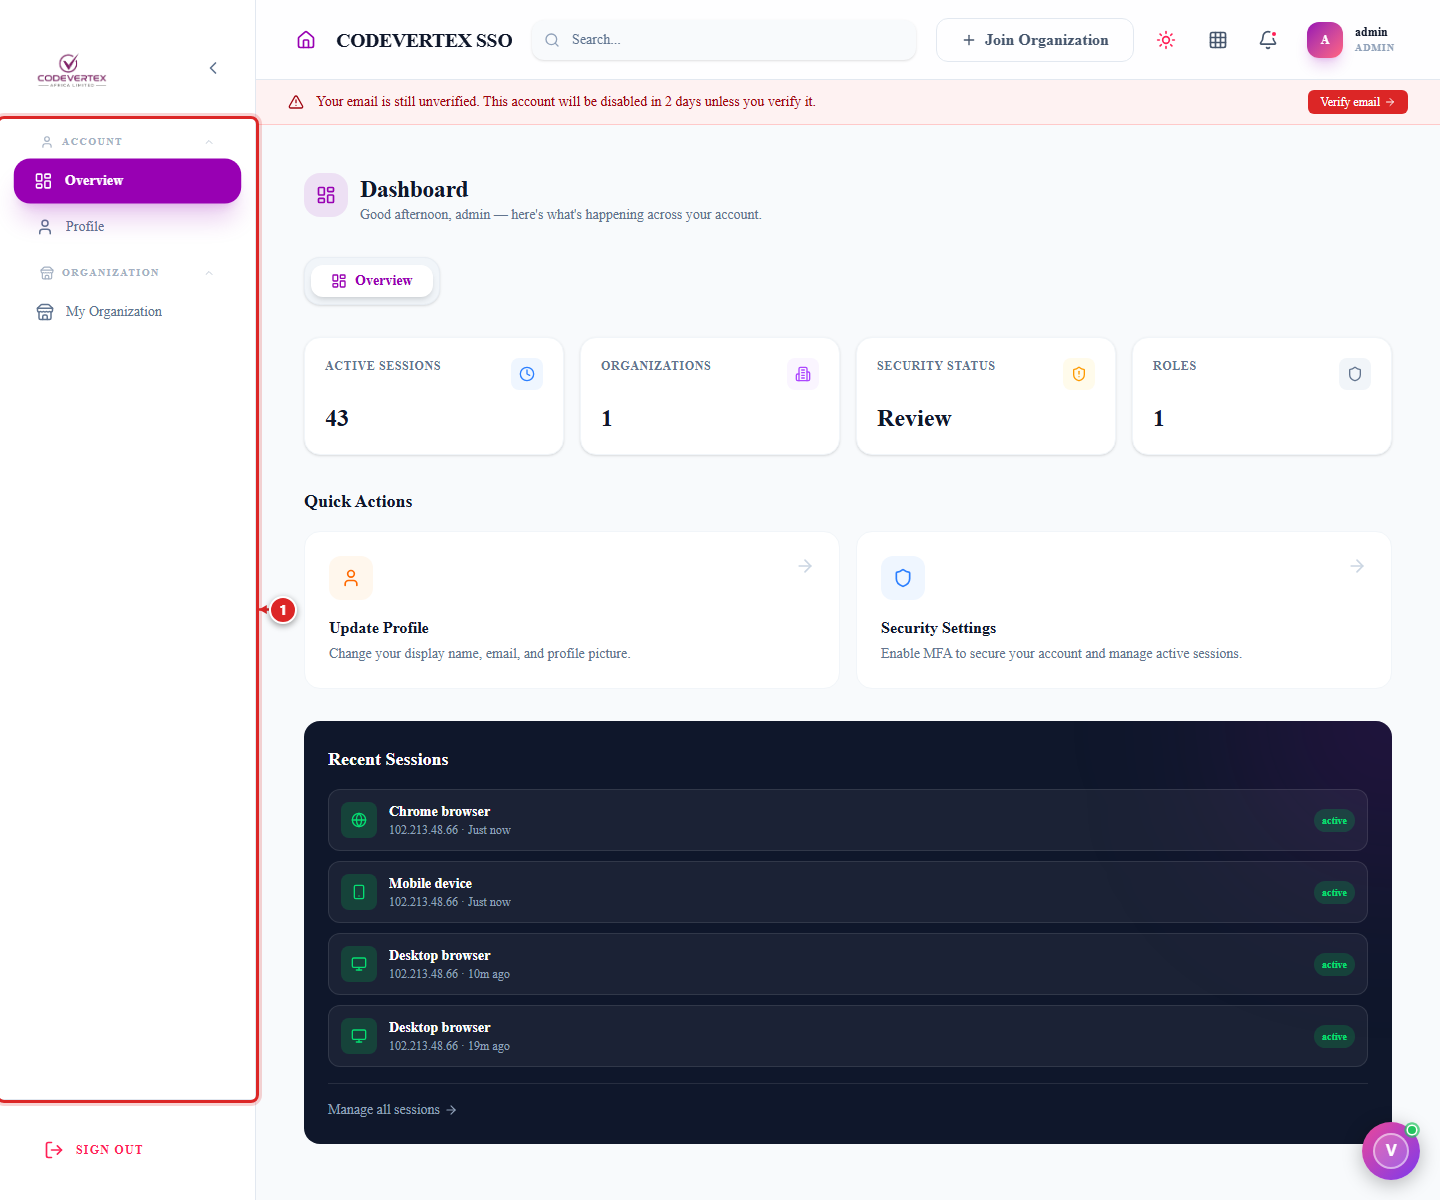Focus the Search input field

pos(724,40)
